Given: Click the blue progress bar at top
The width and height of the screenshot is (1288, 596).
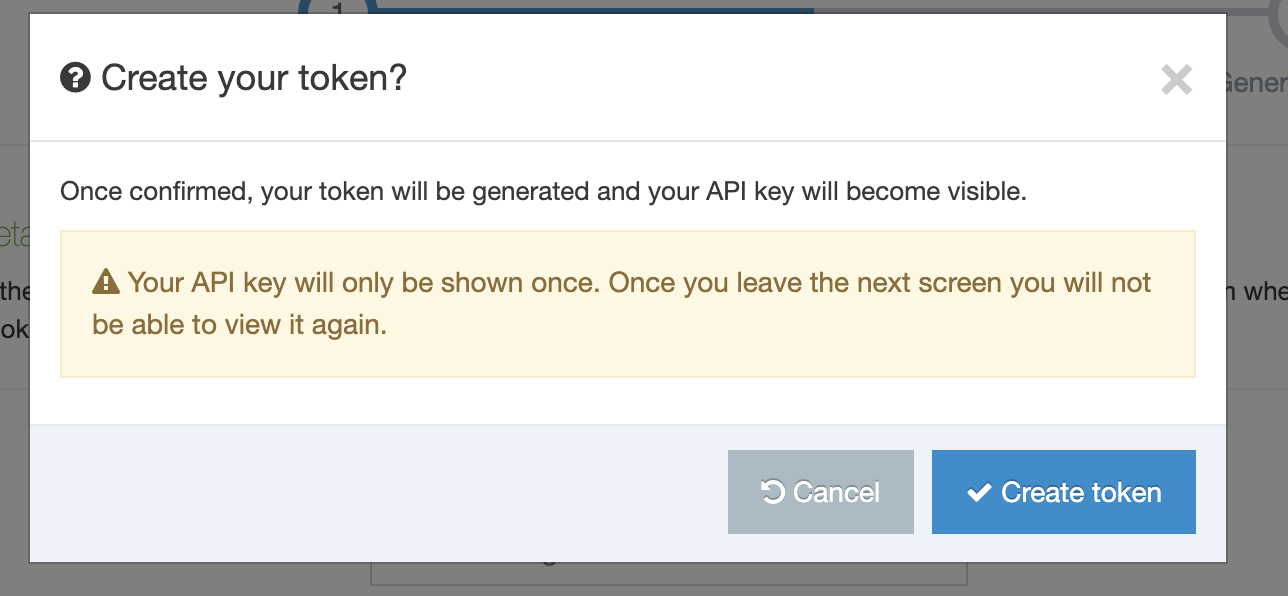Looking at the screenshot, I should pyautogui.click(x=600, y=7).
